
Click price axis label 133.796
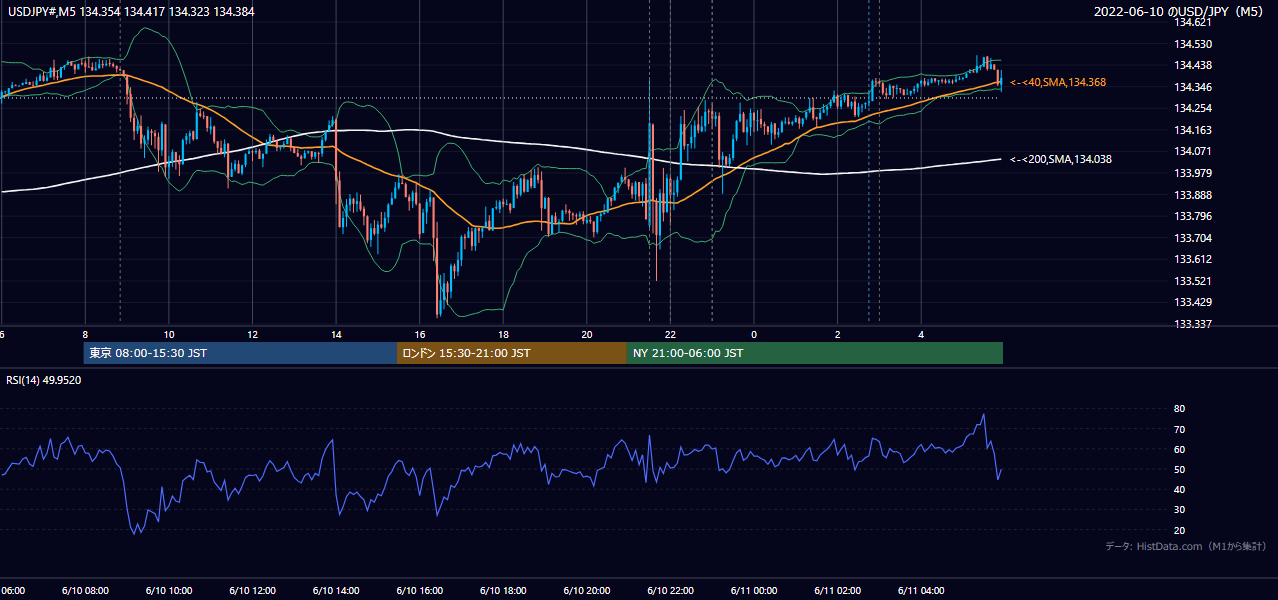1192,216
